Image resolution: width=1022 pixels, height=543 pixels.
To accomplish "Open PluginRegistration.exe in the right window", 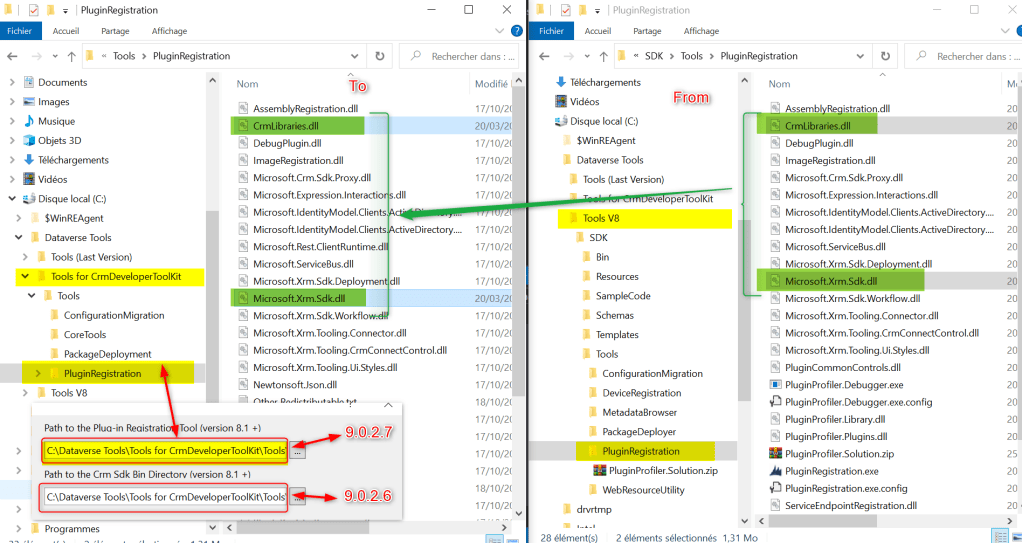I will (x=831, y=471).
